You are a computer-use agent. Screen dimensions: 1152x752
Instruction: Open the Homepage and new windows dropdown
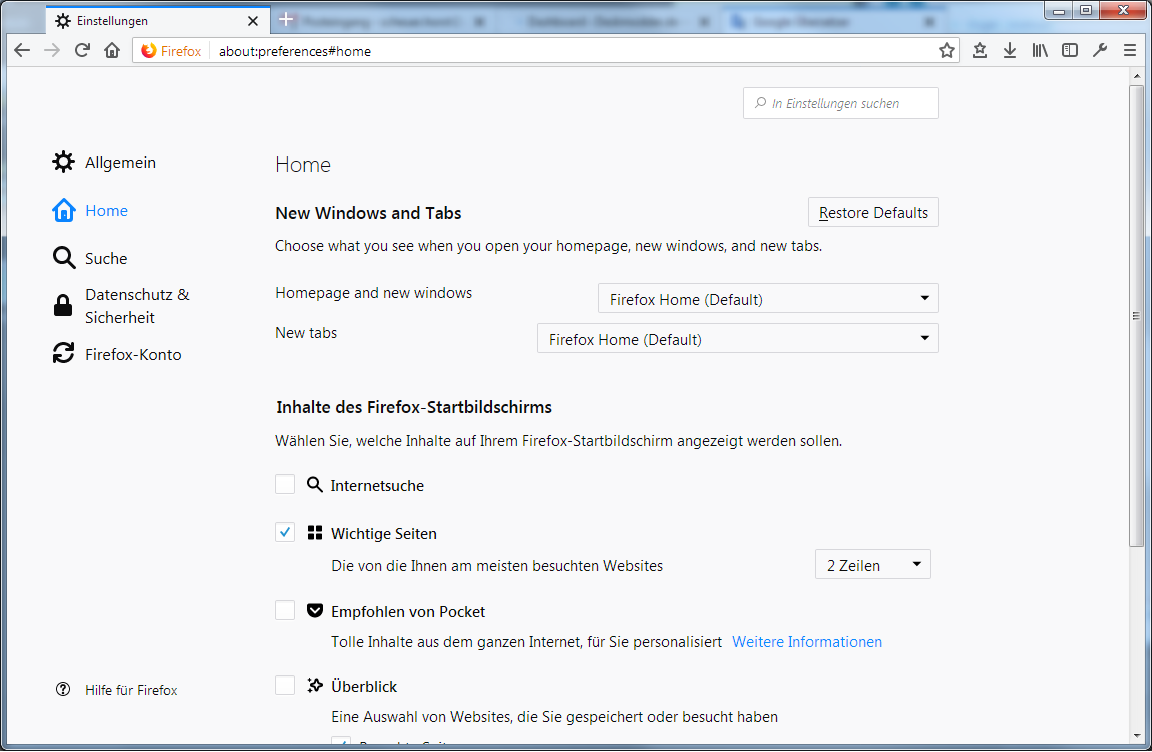tap(768, 298)
